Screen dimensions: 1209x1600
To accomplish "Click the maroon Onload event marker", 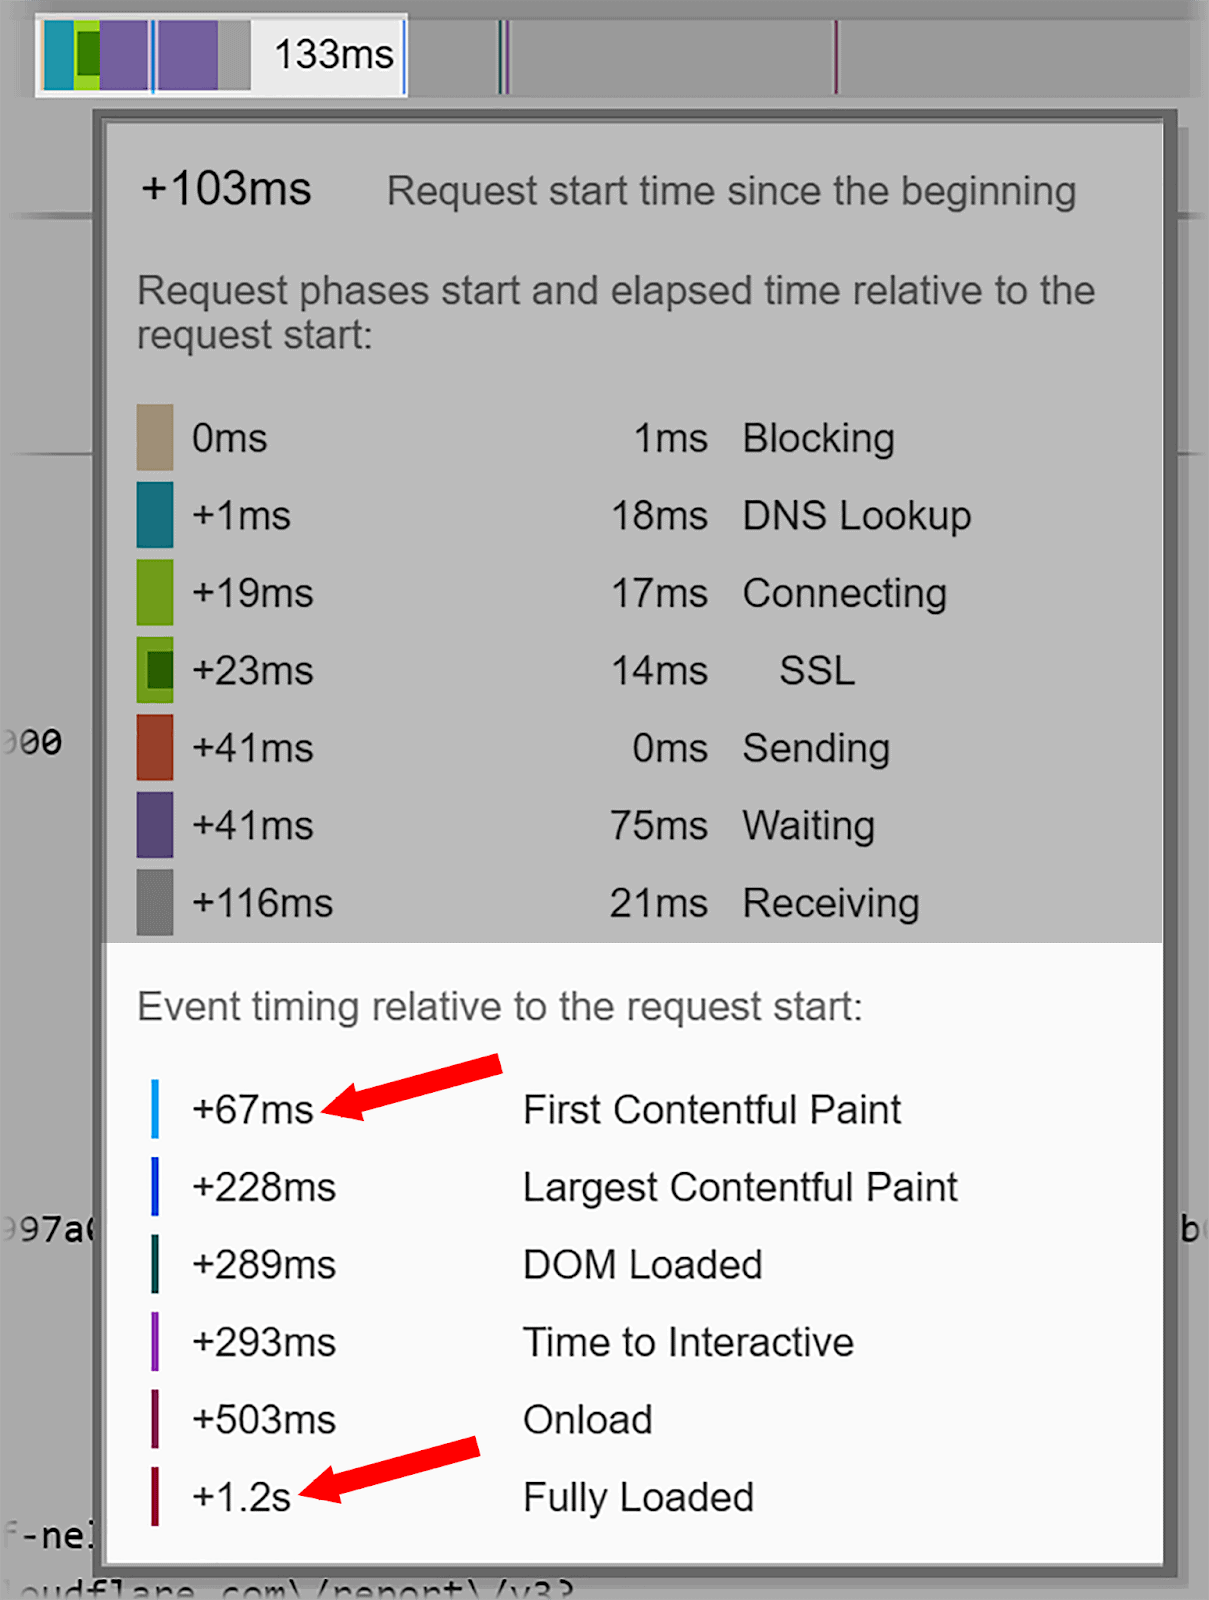I will [x=155, y=1419].
